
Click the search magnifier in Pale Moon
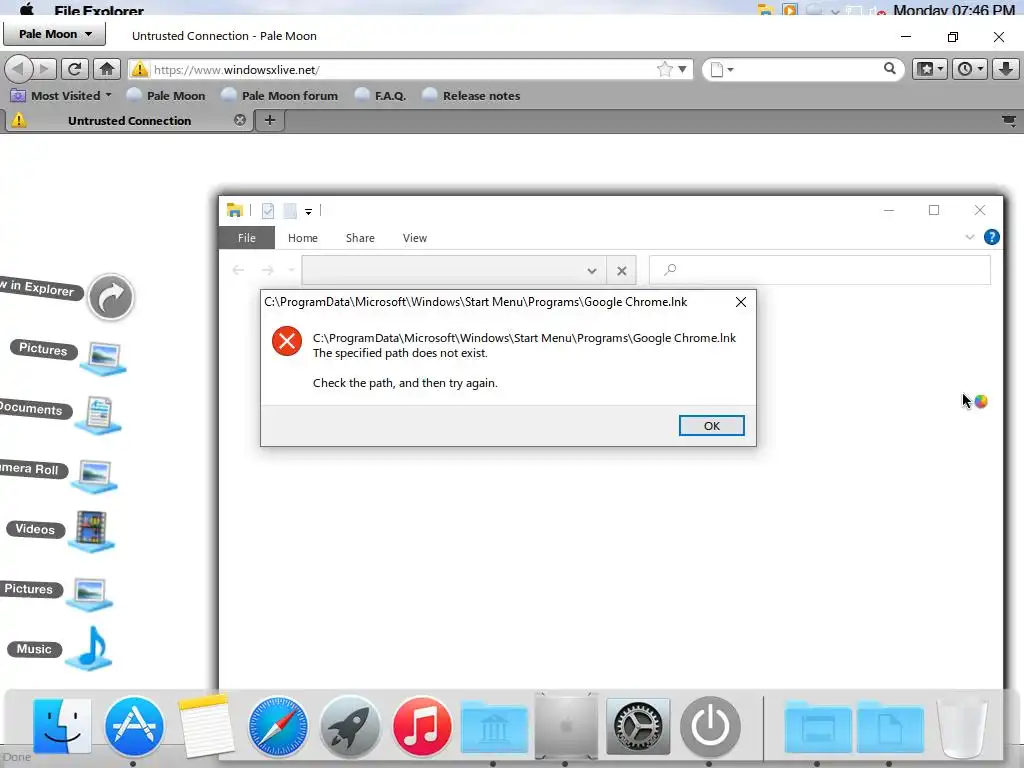(889, 69)
